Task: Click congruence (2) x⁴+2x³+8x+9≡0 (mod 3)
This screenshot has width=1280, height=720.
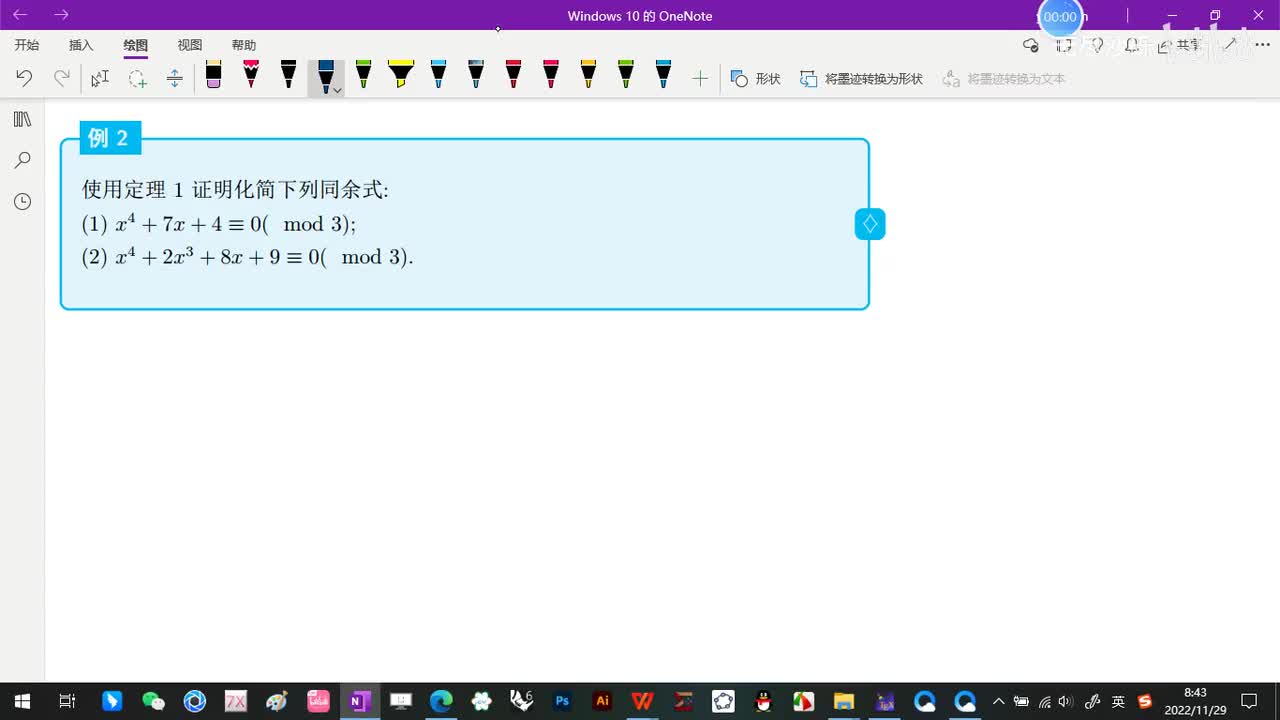Action: point(247,256)
